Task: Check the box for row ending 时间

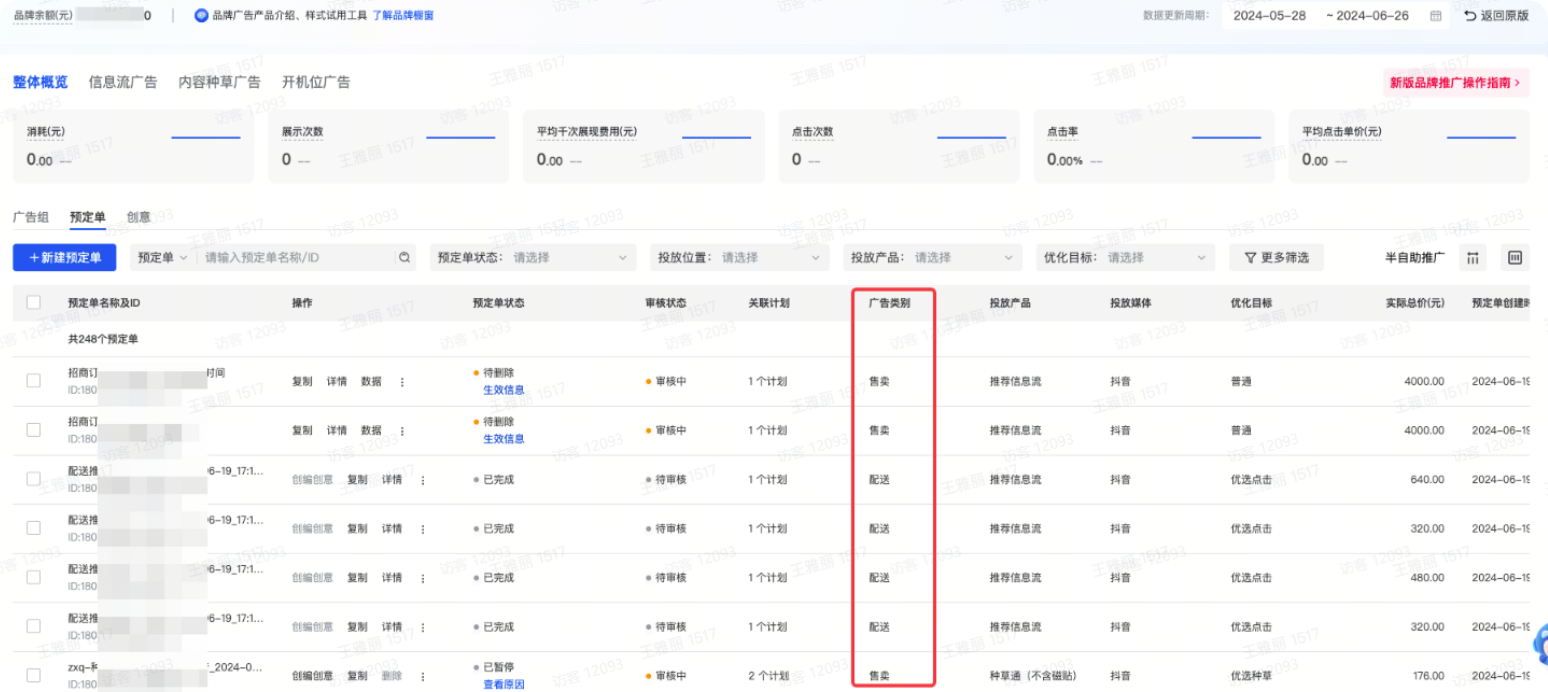Action: (34, 380)
